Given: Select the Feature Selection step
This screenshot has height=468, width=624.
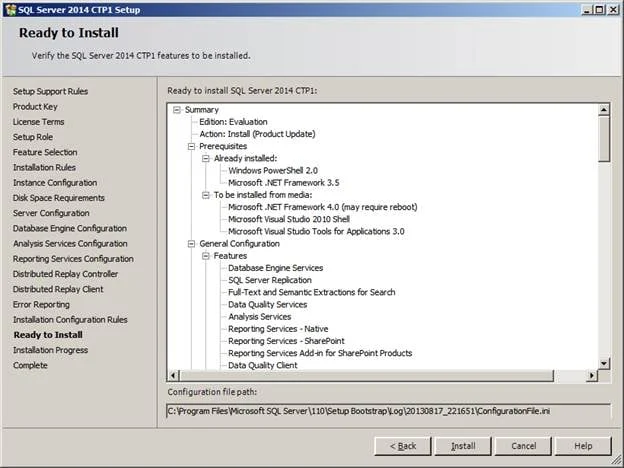Looking at the screenshot, I should [45, 152].
